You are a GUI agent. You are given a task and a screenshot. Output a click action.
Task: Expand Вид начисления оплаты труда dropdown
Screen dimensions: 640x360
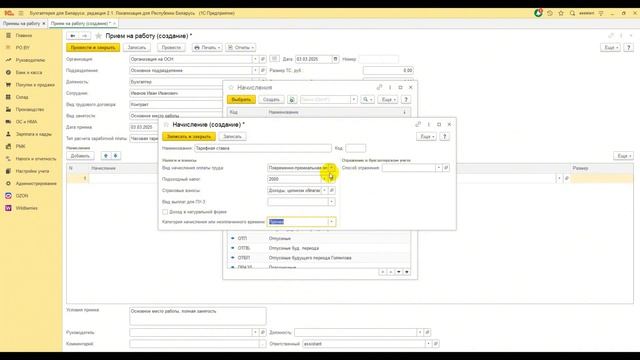tap(331, 168)
